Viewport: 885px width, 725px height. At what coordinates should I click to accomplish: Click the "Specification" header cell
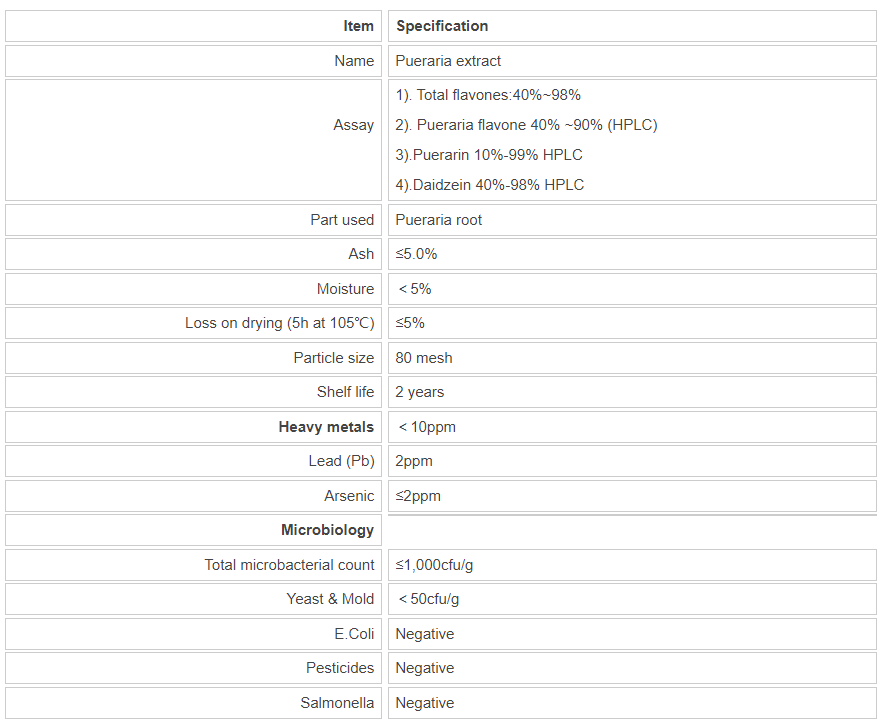coord(442,26)
